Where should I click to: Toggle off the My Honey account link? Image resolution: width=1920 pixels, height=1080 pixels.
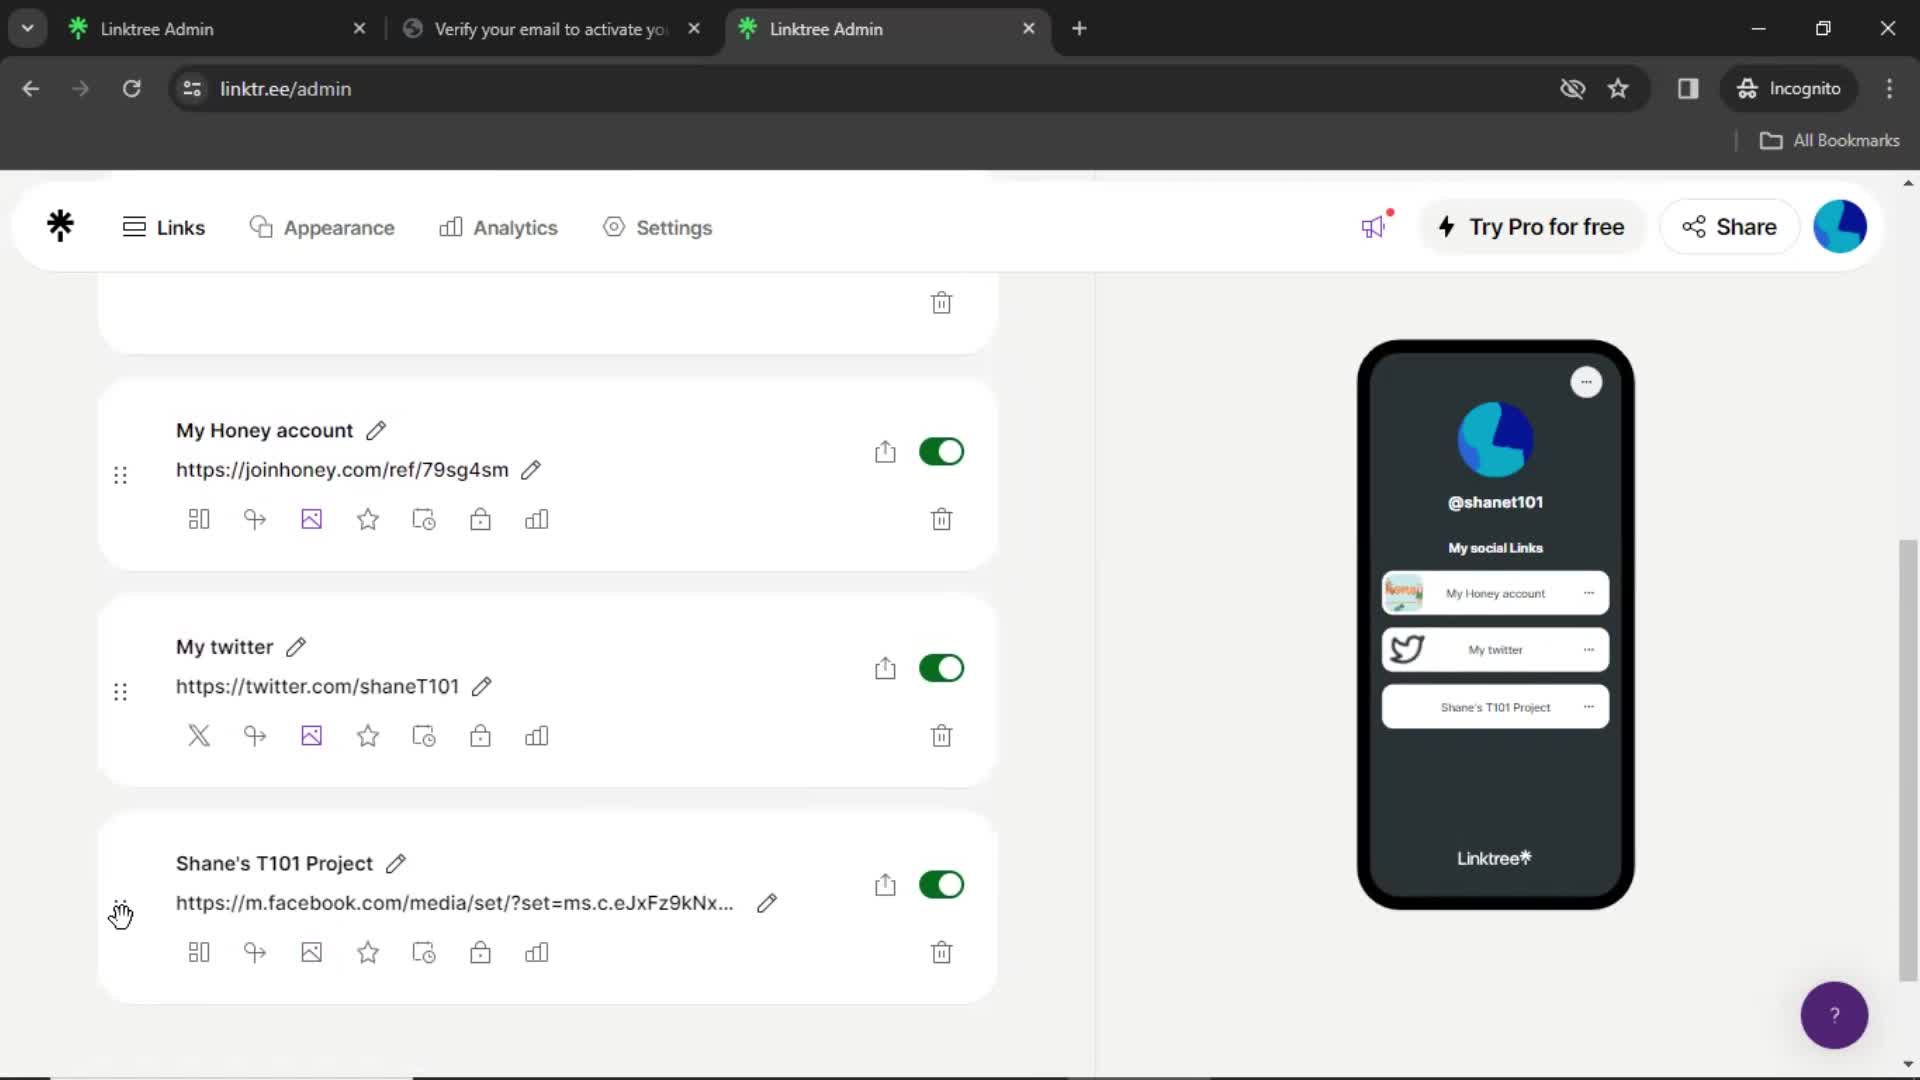pos(941,452)
